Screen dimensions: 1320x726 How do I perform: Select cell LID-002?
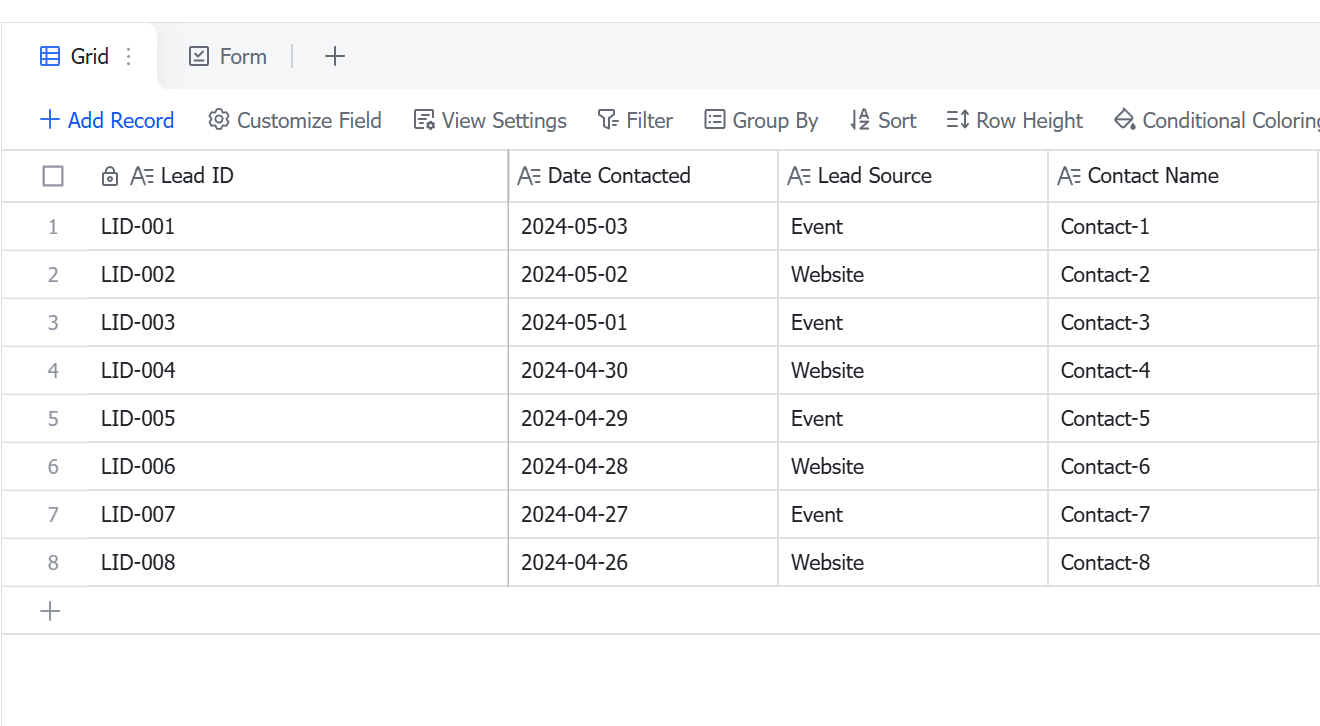pyautogui.click(x=298, y=274)
